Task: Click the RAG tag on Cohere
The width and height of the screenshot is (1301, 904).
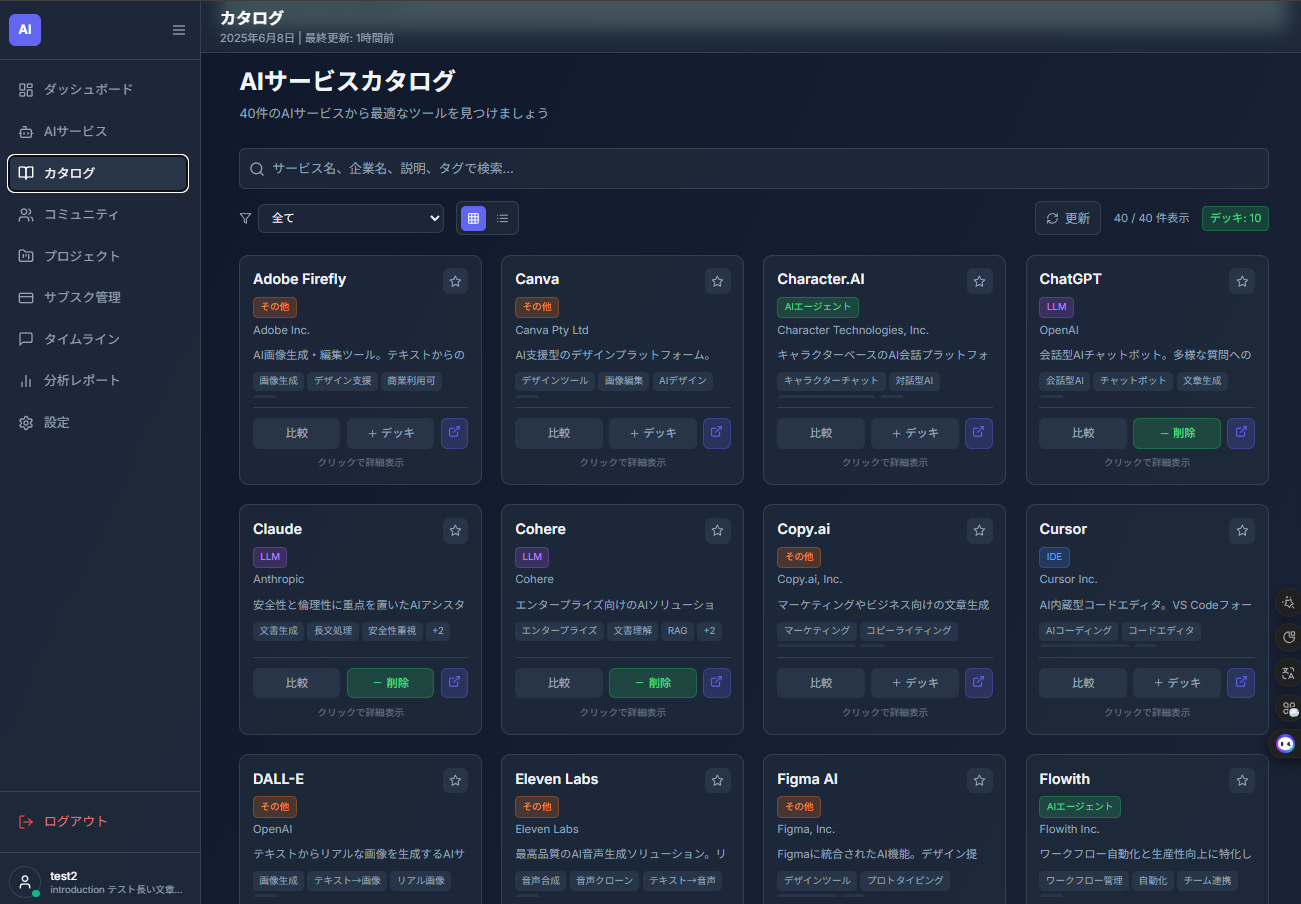Action: (x=678, y=631)
